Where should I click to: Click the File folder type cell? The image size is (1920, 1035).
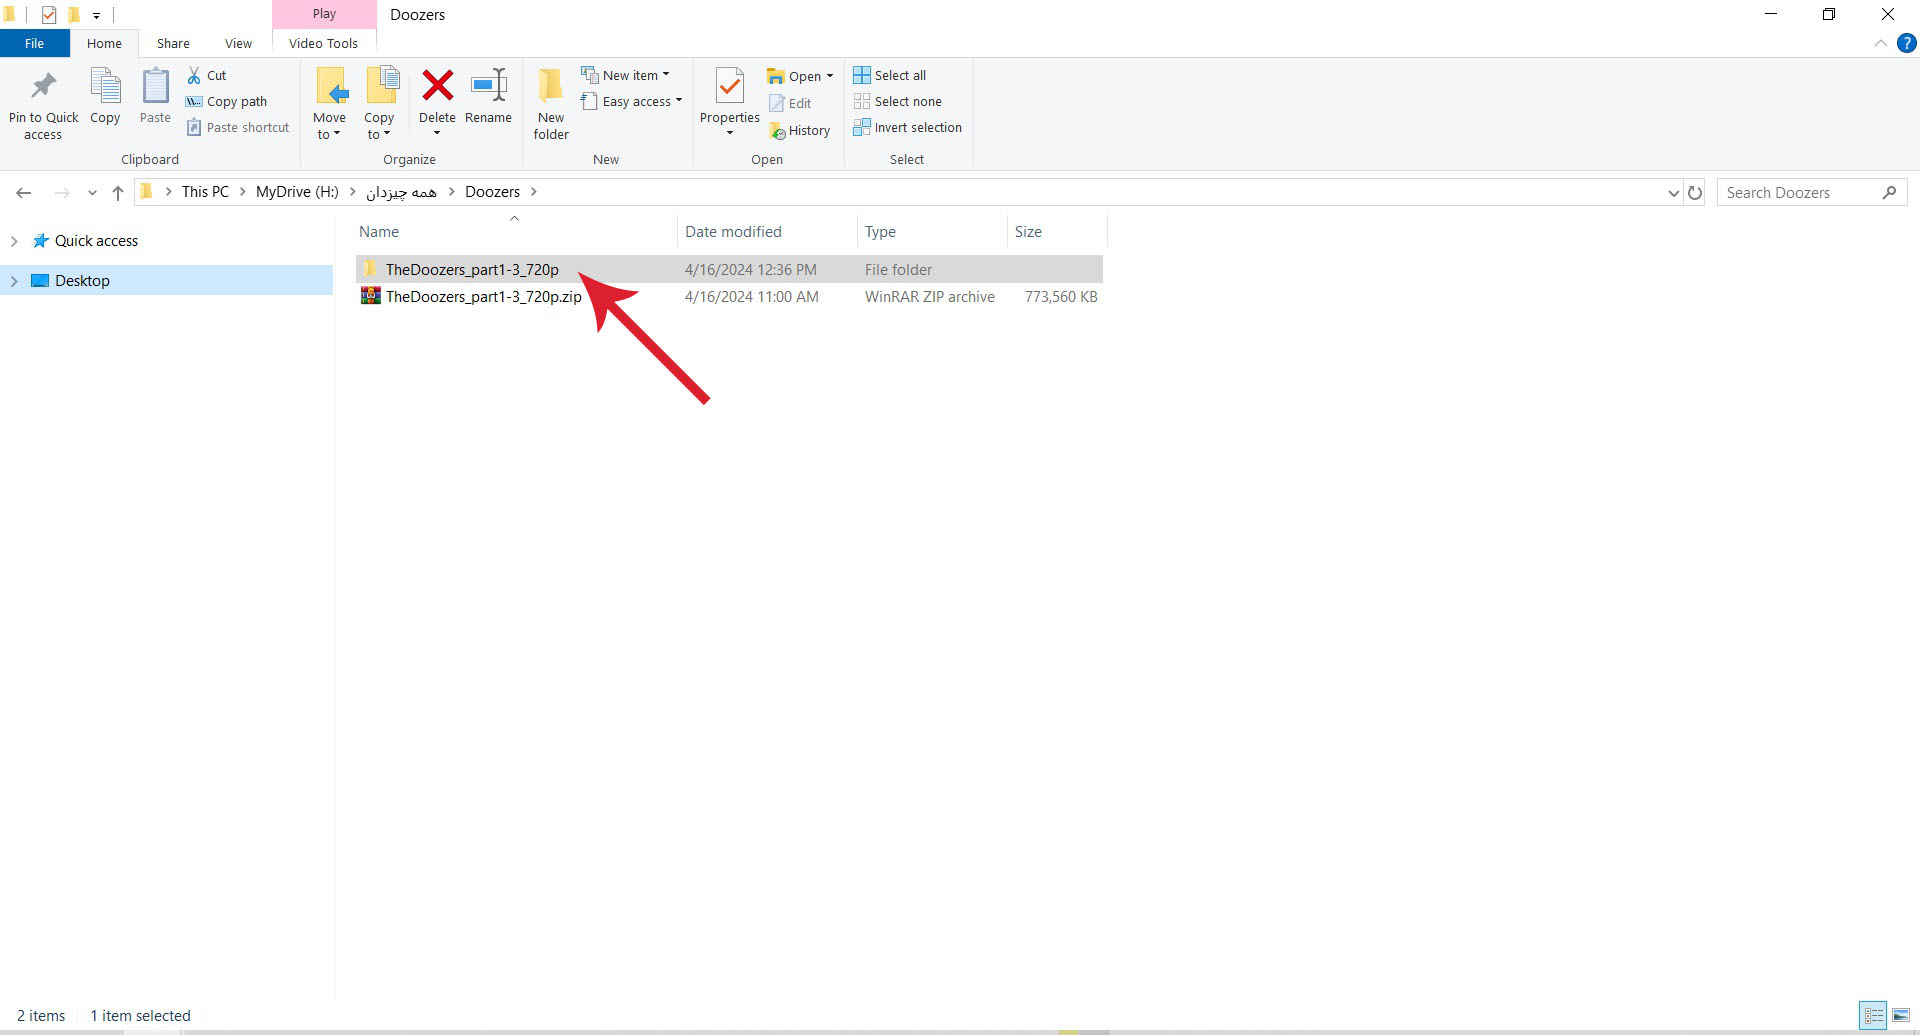click(x=898, y=270)
